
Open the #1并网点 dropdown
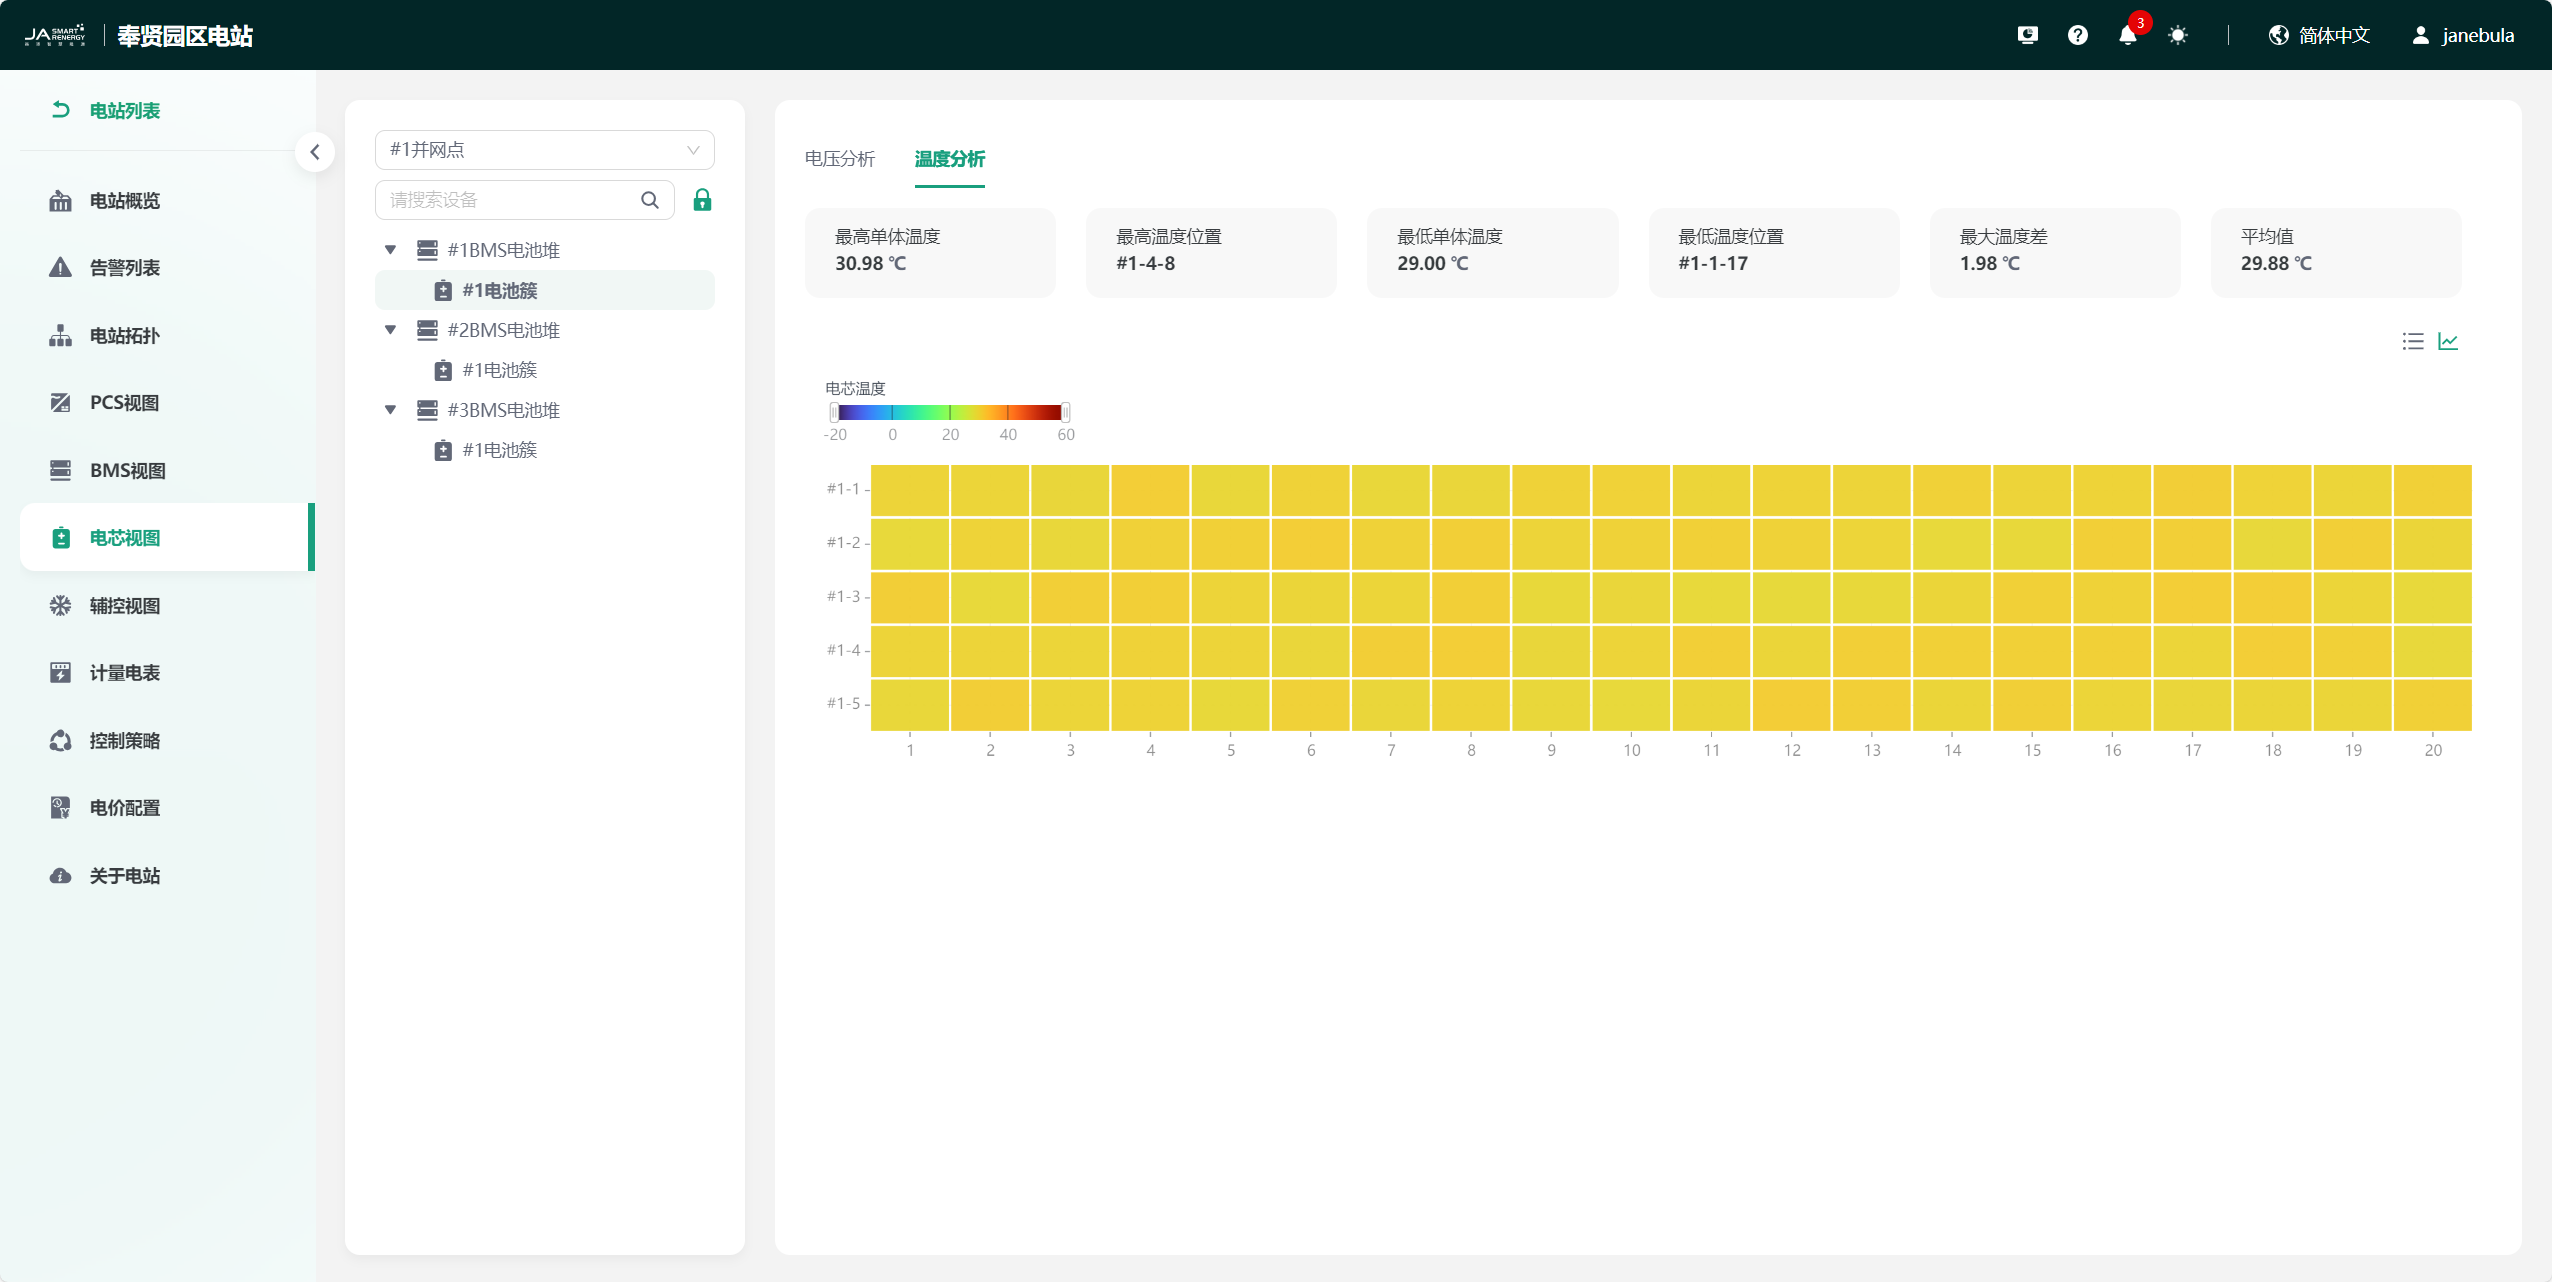[x=544, y=150]
